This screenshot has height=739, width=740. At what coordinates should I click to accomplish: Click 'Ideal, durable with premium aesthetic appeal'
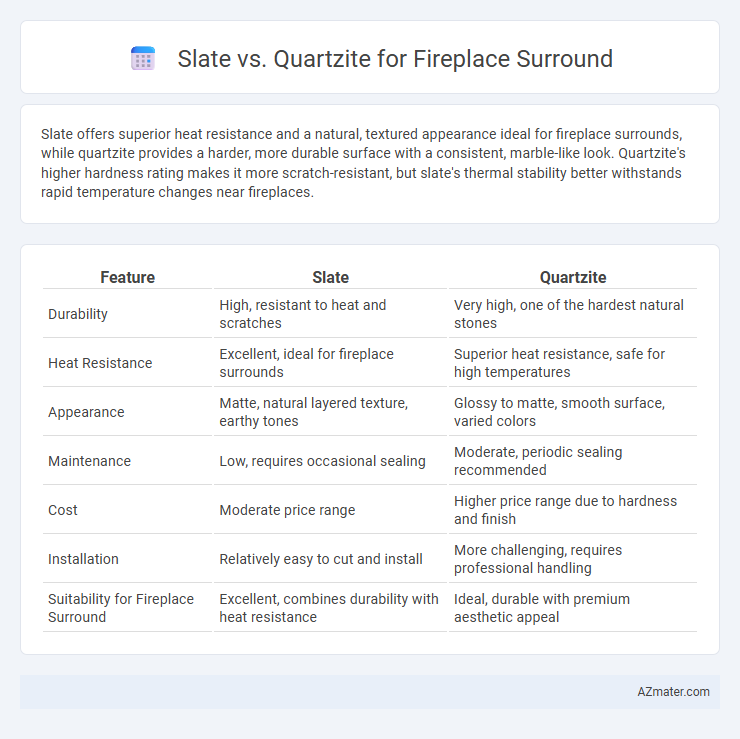pyautogui.click(x=542, y=608)
